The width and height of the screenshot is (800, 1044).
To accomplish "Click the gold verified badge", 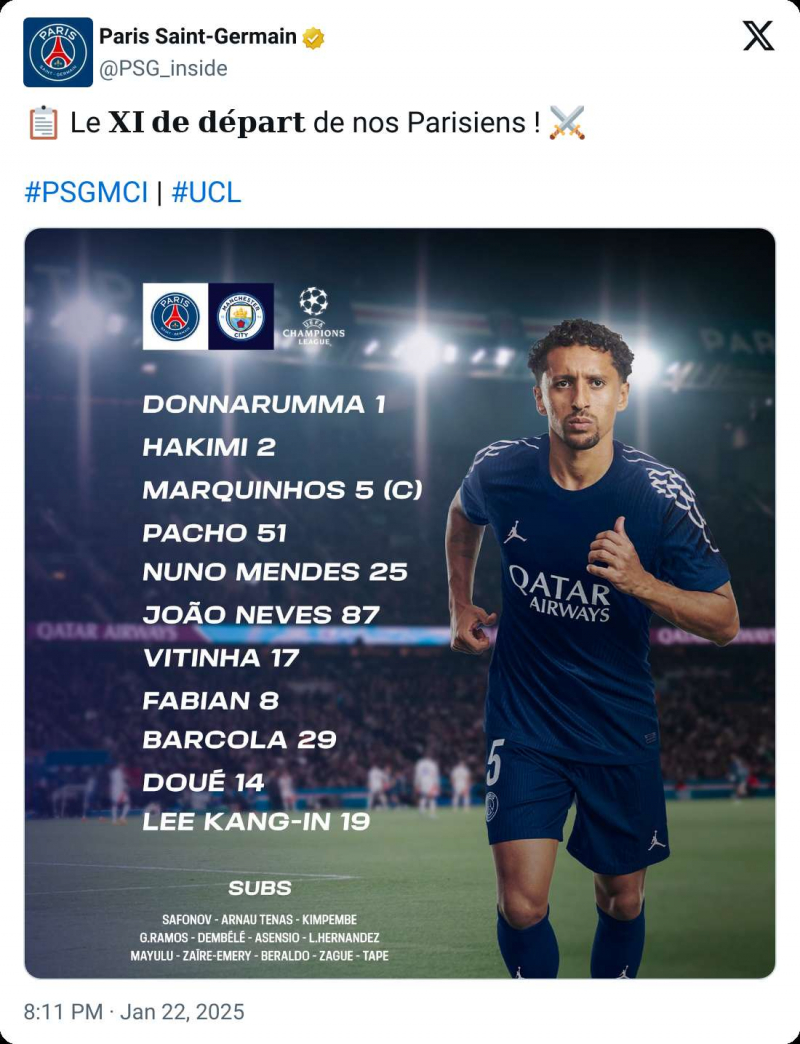I will pos(314,38).
